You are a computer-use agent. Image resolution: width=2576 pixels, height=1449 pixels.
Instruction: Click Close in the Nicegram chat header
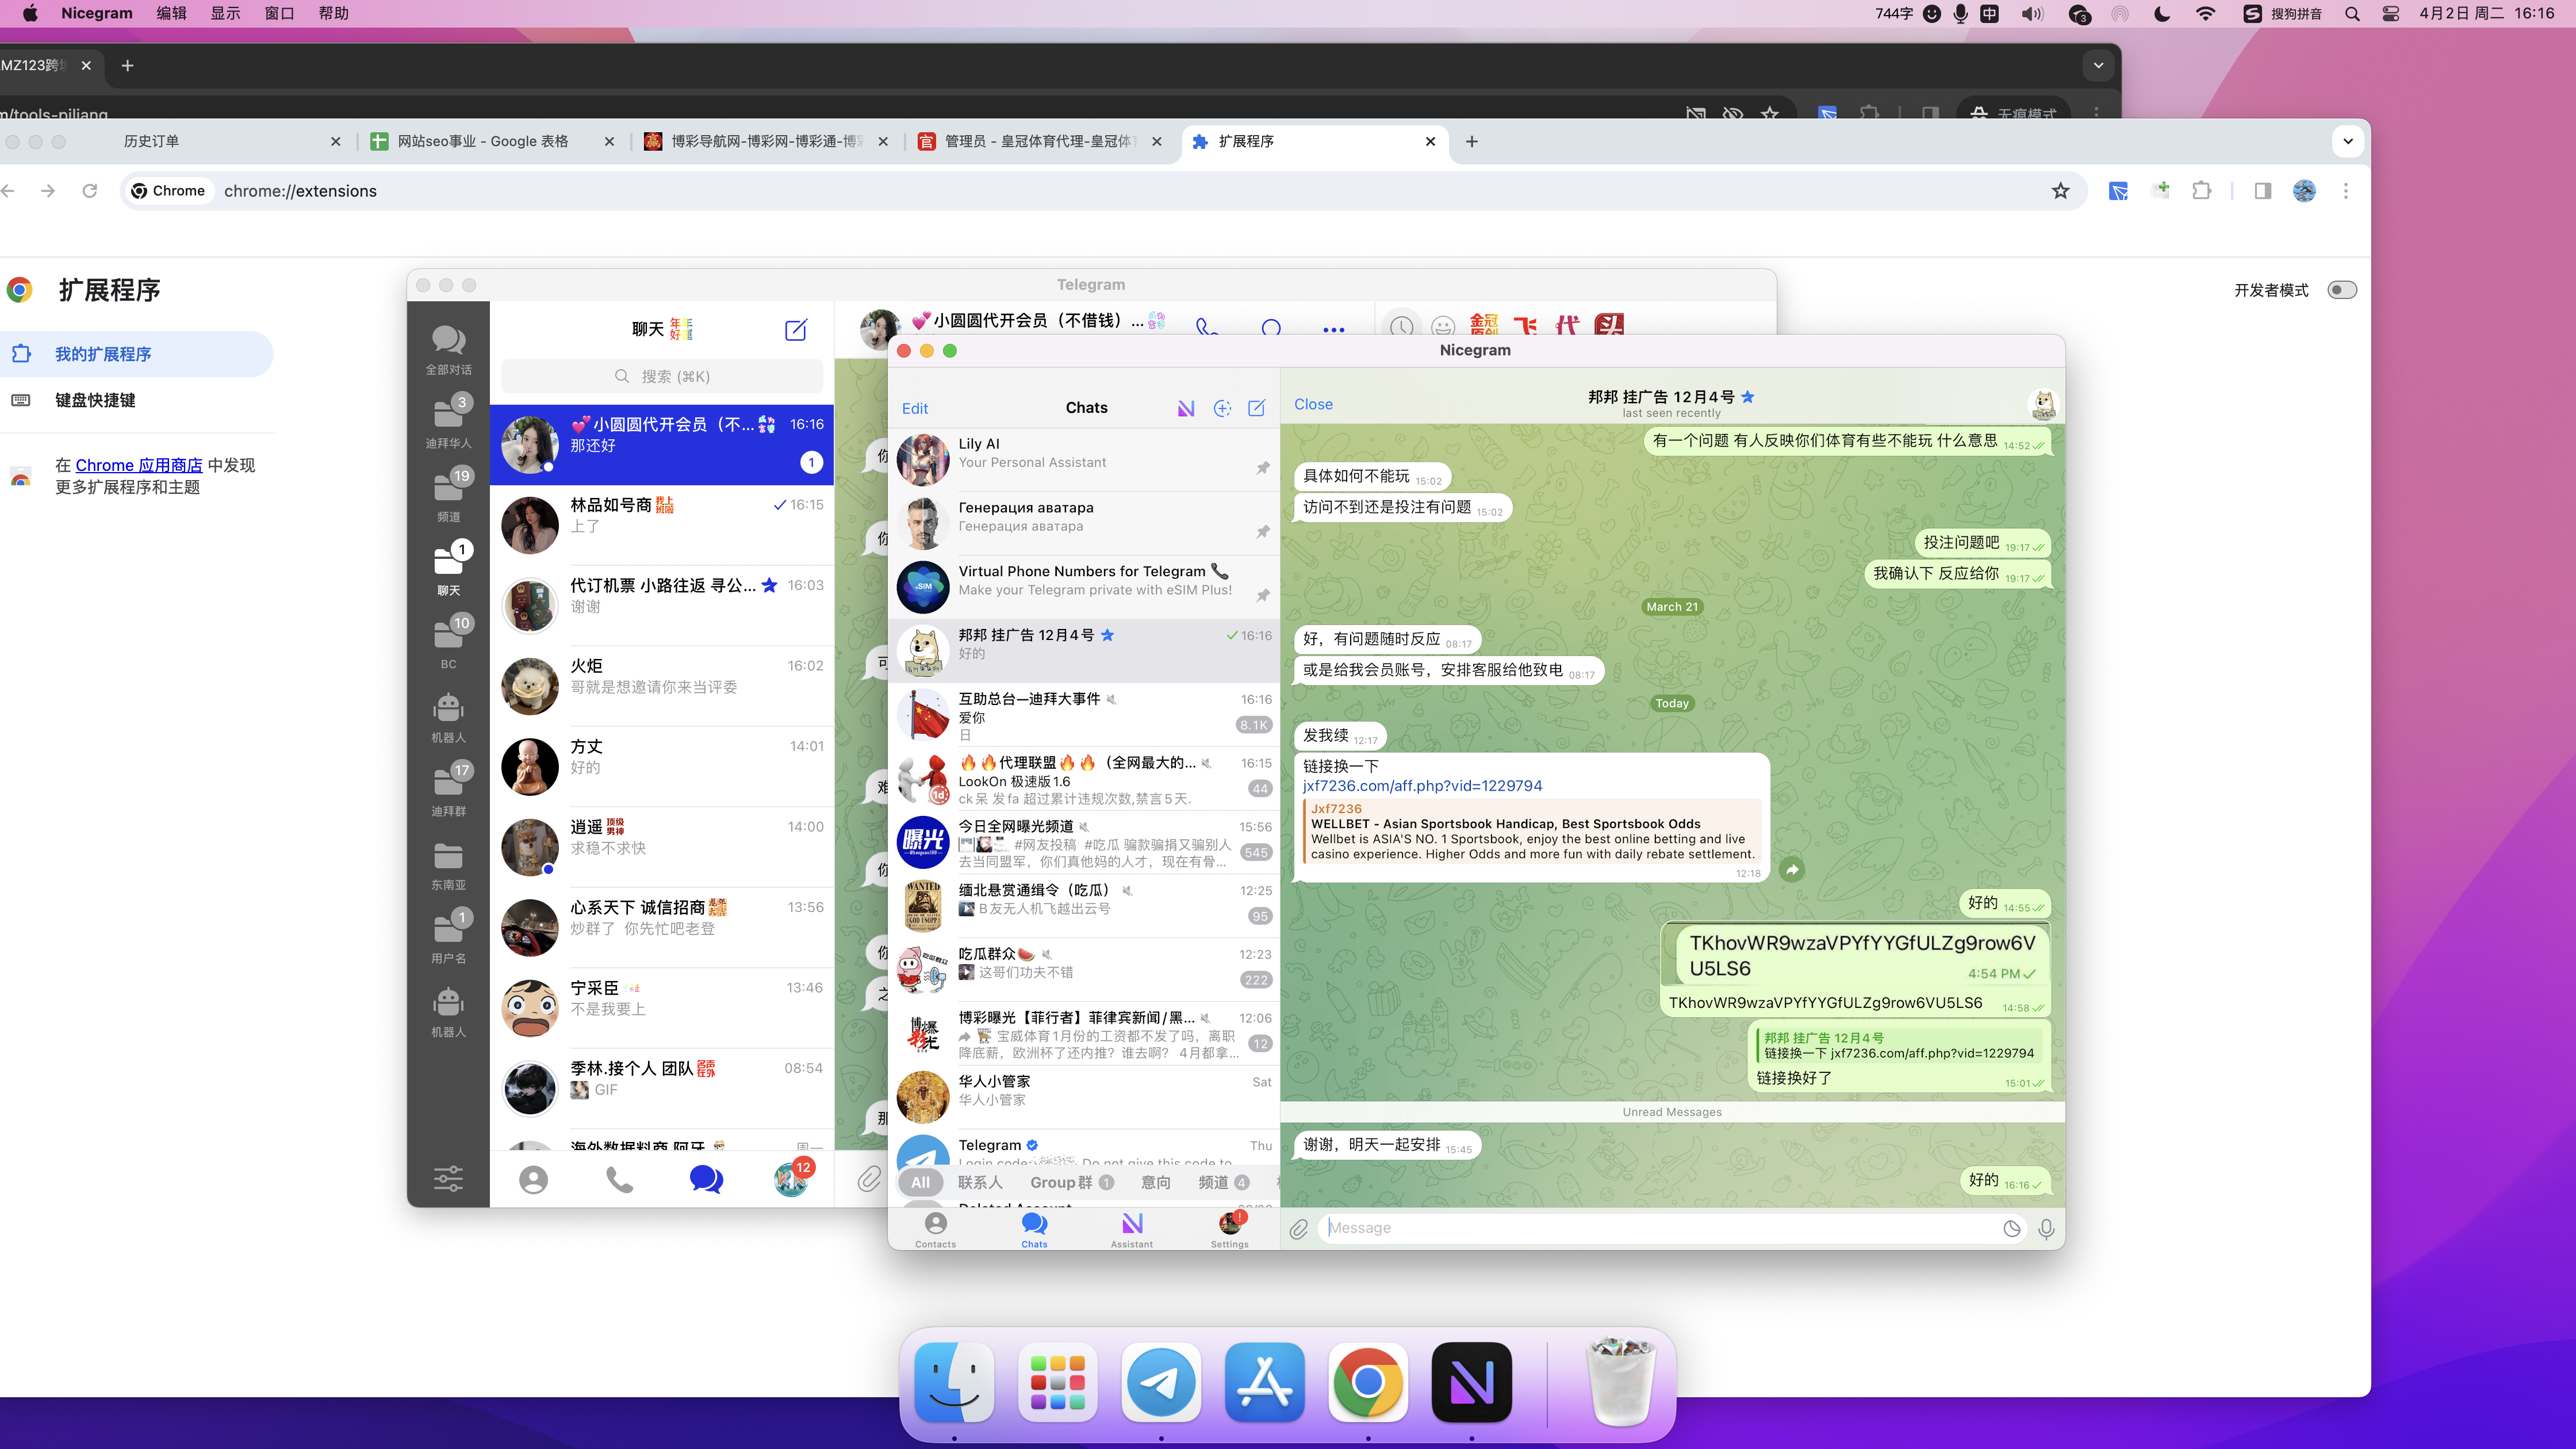1313,404
